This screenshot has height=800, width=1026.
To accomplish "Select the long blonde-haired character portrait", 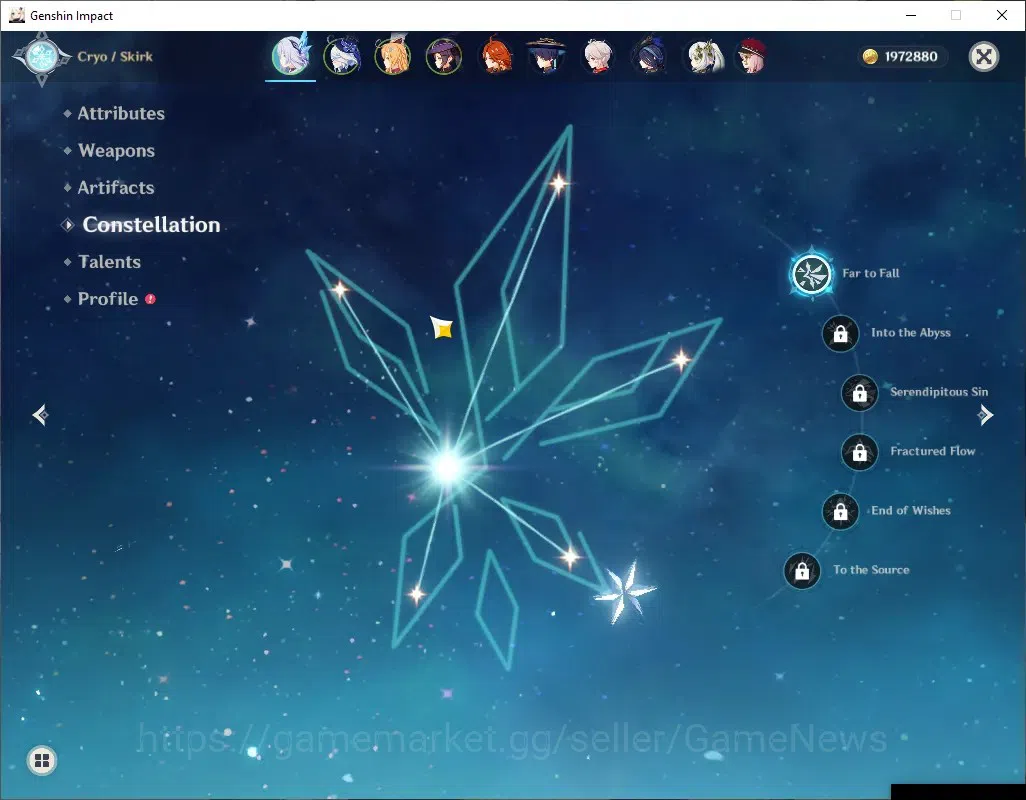I will pos(393,56).
